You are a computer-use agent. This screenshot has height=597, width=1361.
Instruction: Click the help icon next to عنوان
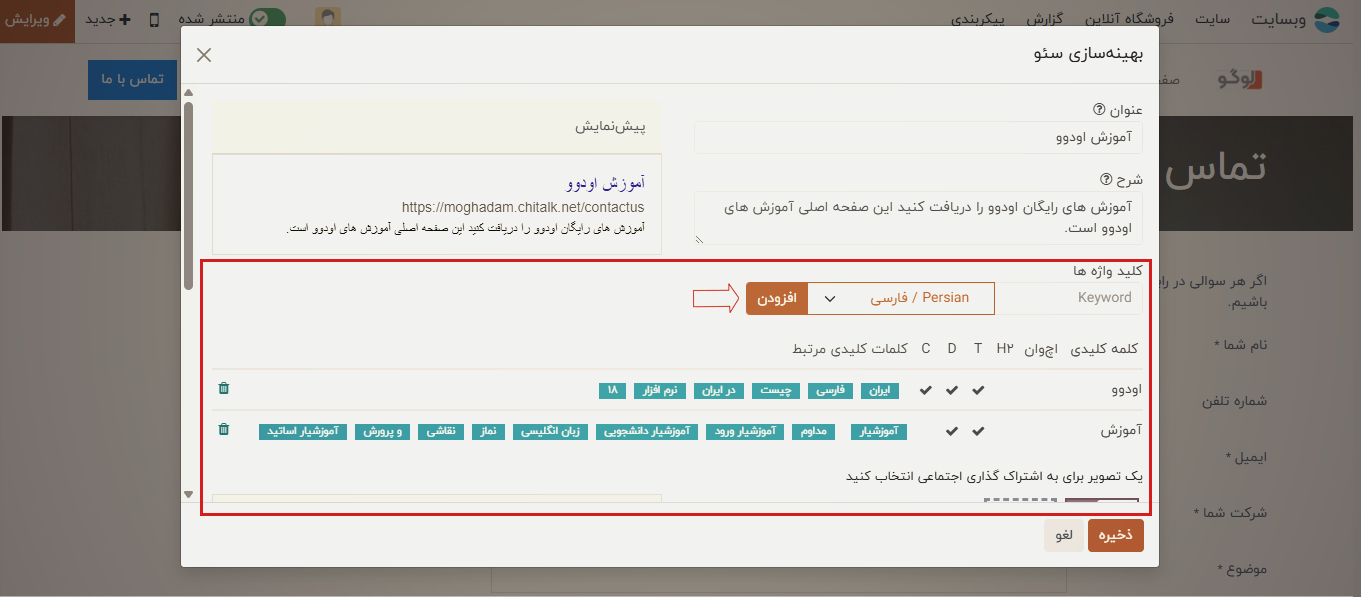click(1099, 109)
